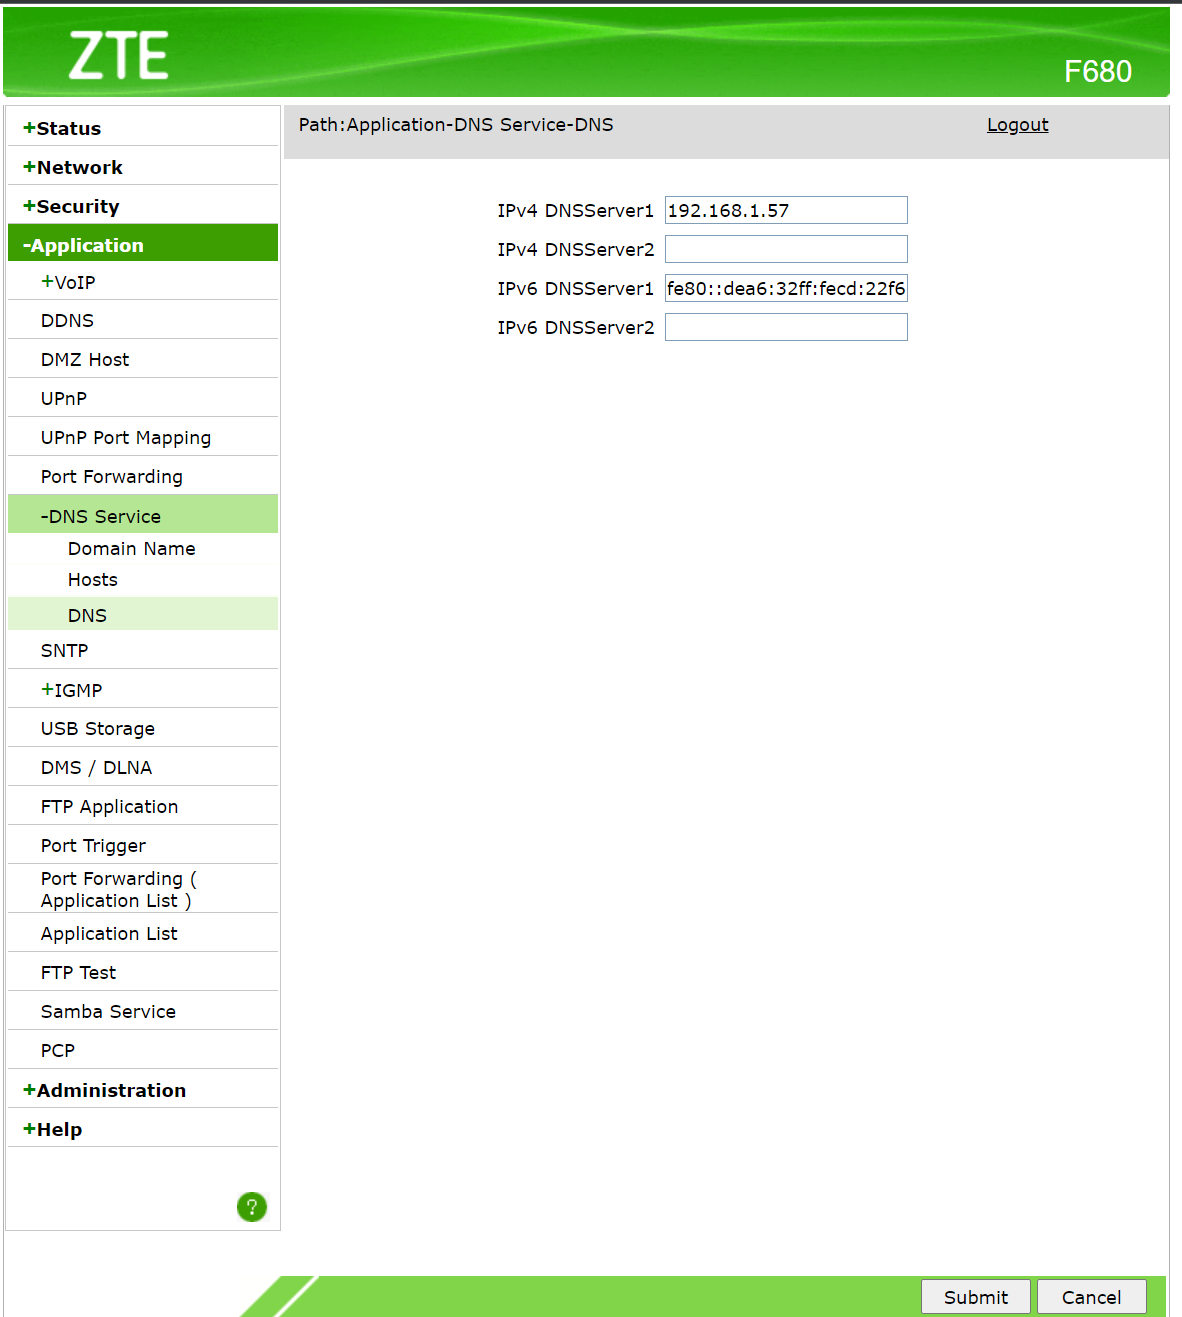Select Hosts under DNS Service
This screenshot has height=1317, width=1182.
tap(93, 580)
